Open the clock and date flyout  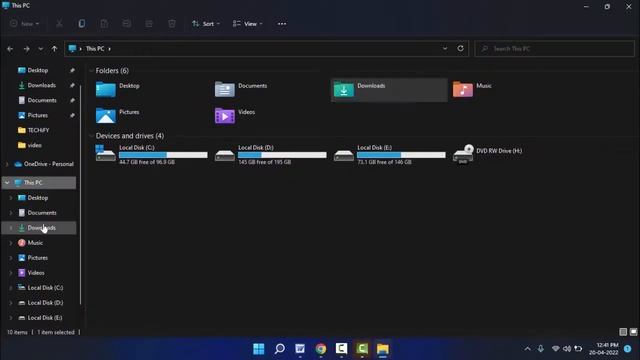(x=603, y=349)
